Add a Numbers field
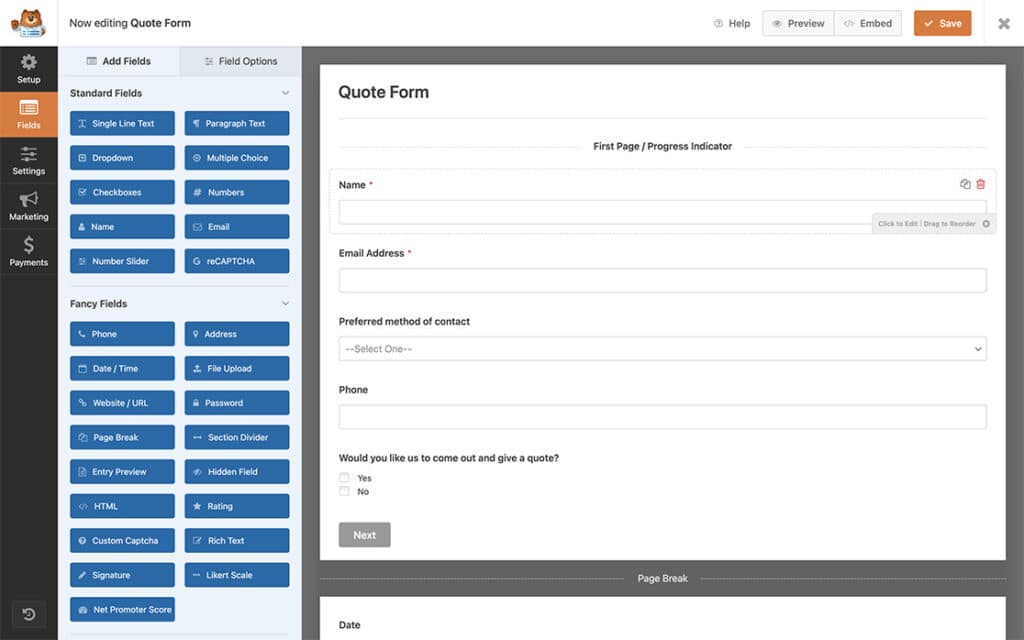This screenshot has width=1024, height=640. click(236, 193)
